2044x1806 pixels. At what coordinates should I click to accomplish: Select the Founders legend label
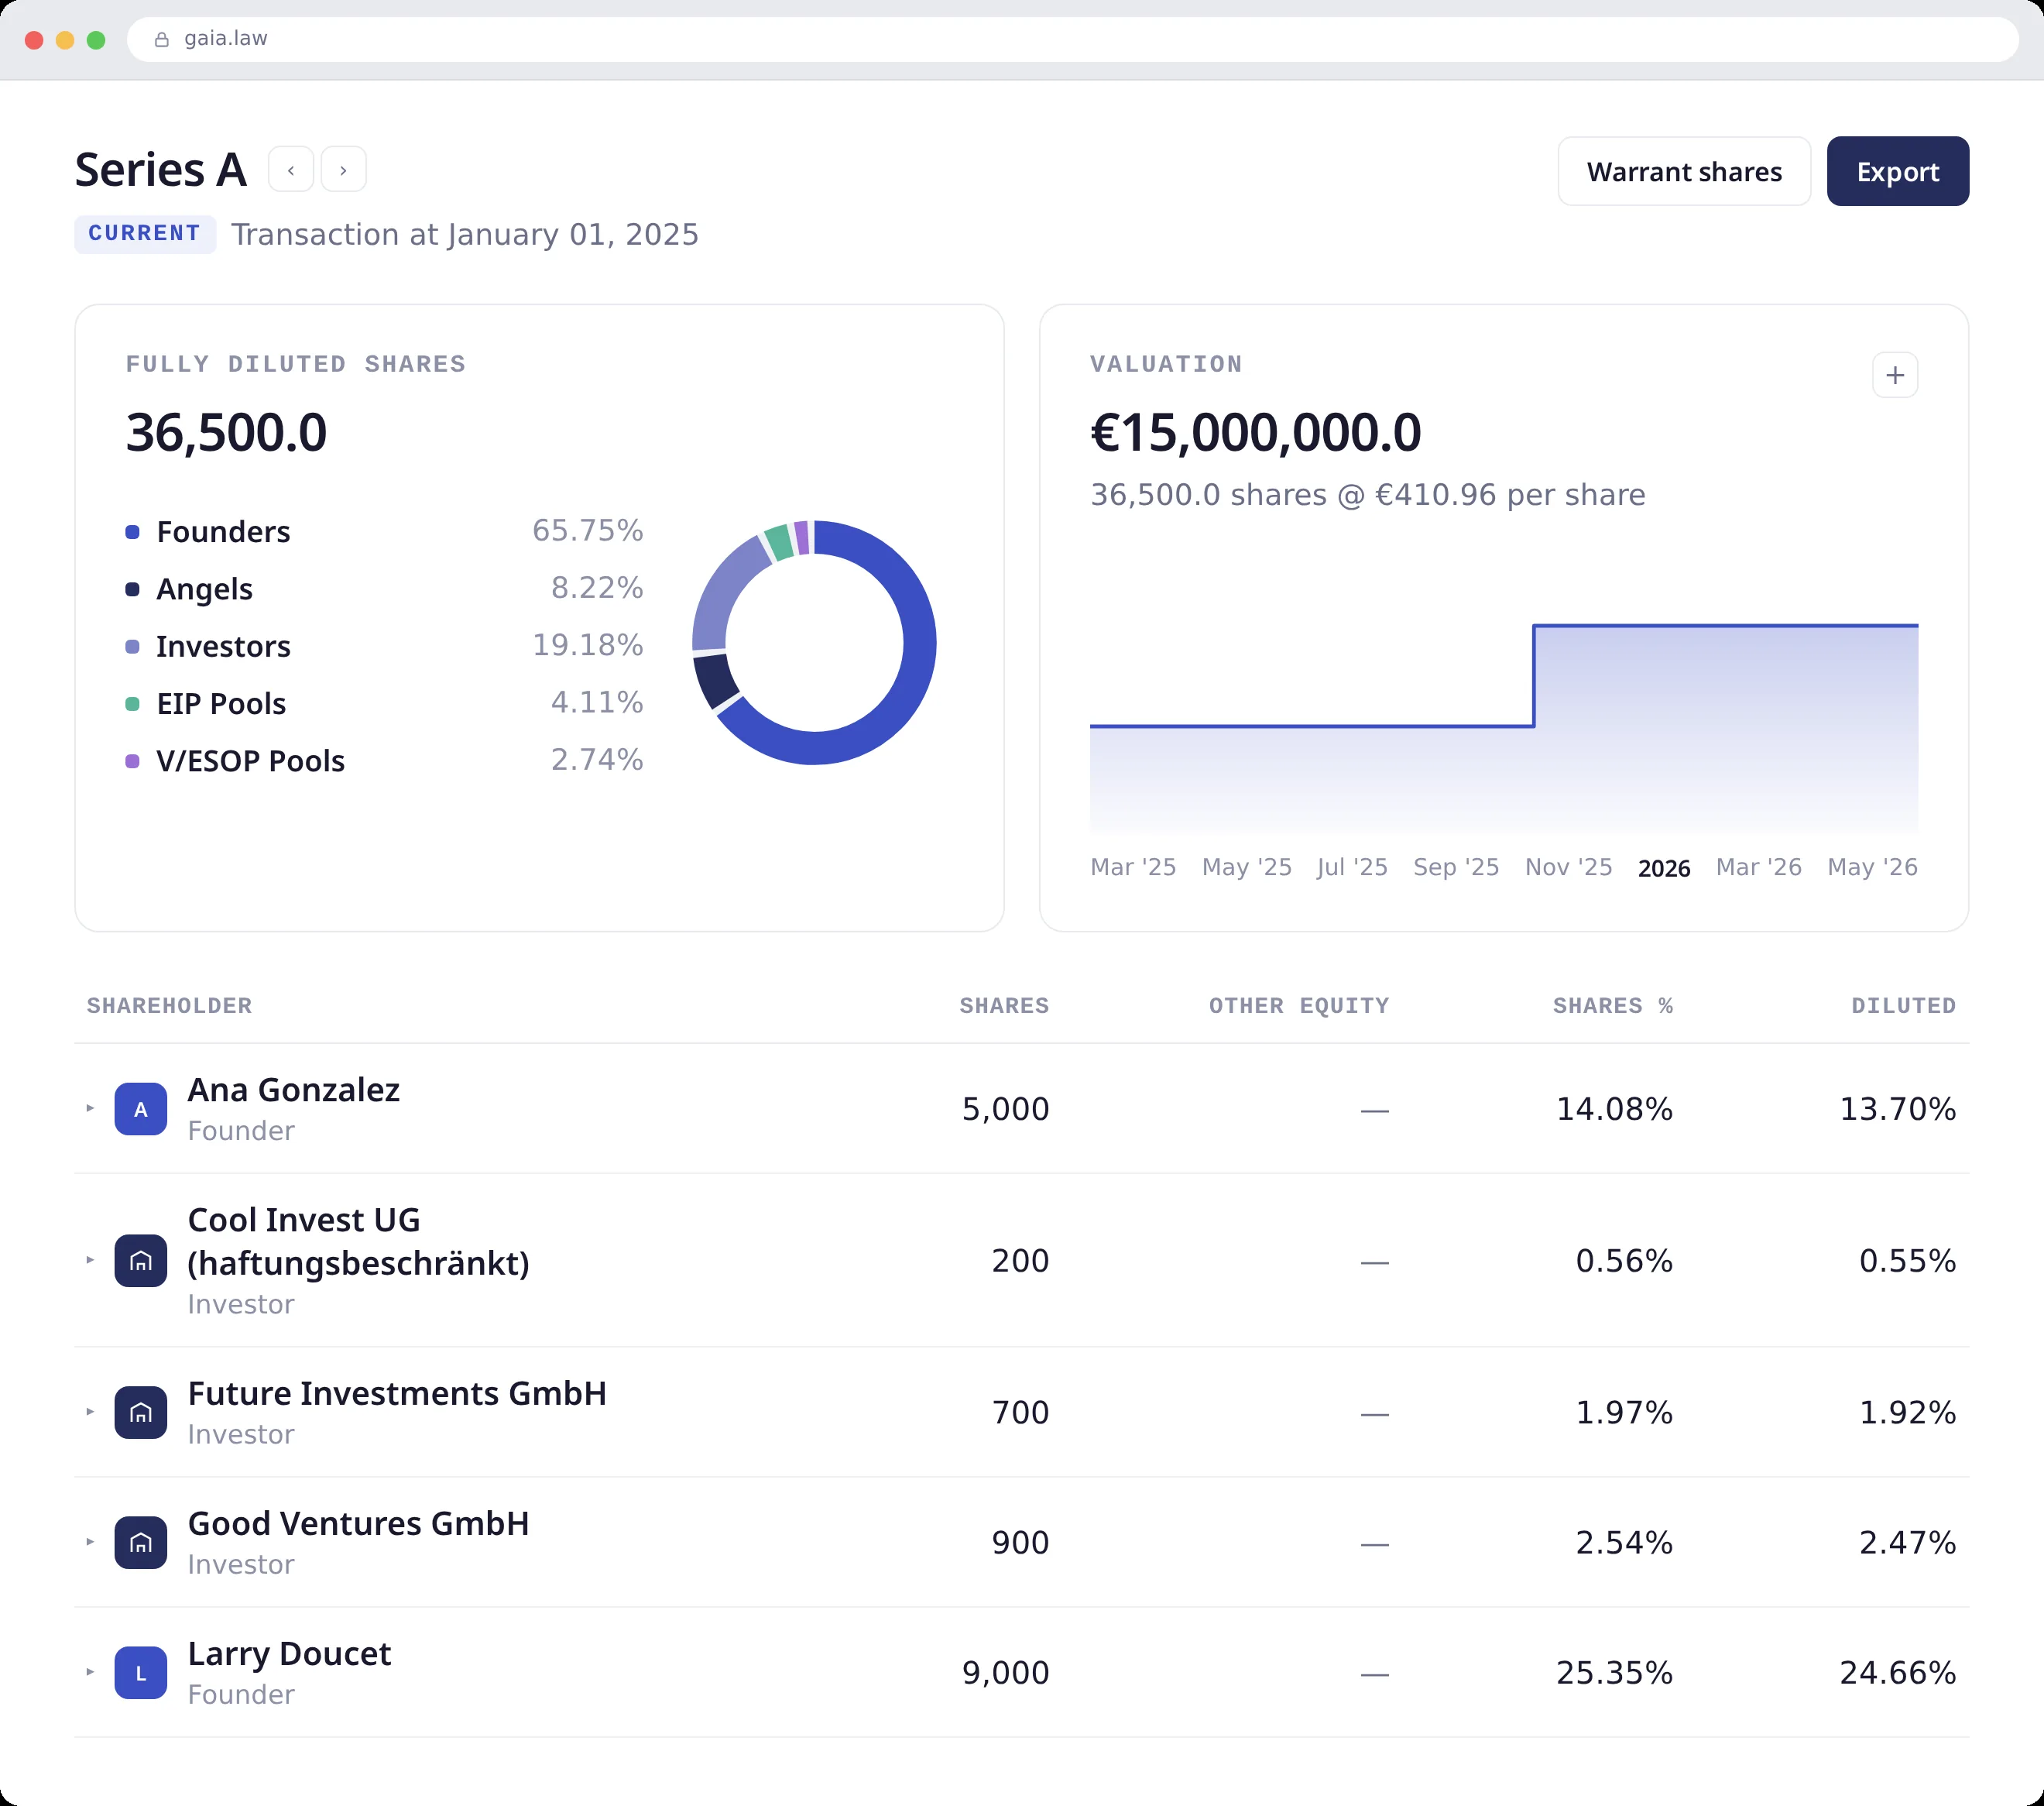tap(223, 532)
